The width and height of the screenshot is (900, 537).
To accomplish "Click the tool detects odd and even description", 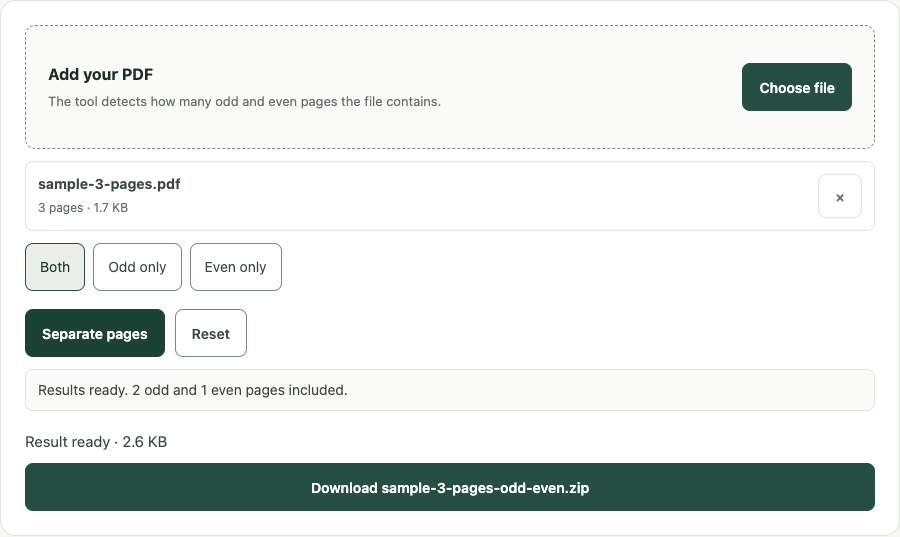I will click(245, 102).
